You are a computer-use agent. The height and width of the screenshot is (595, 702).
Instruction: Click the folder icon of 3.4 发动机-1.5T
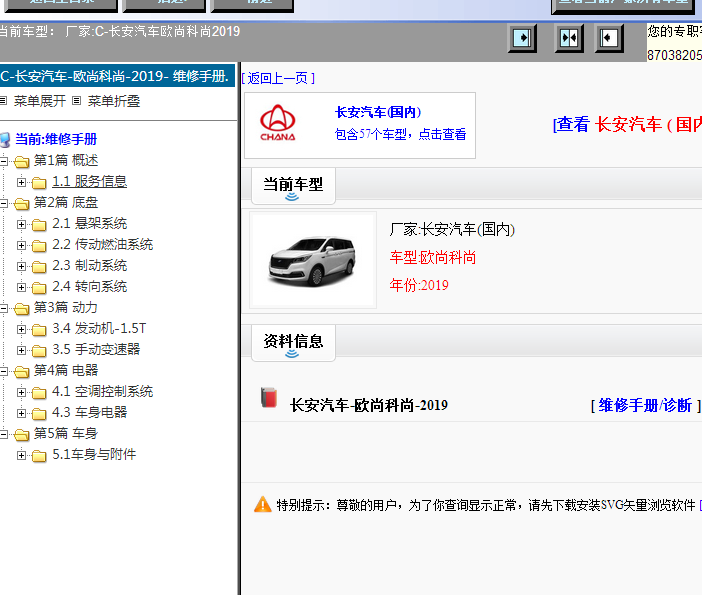(39, 330)
